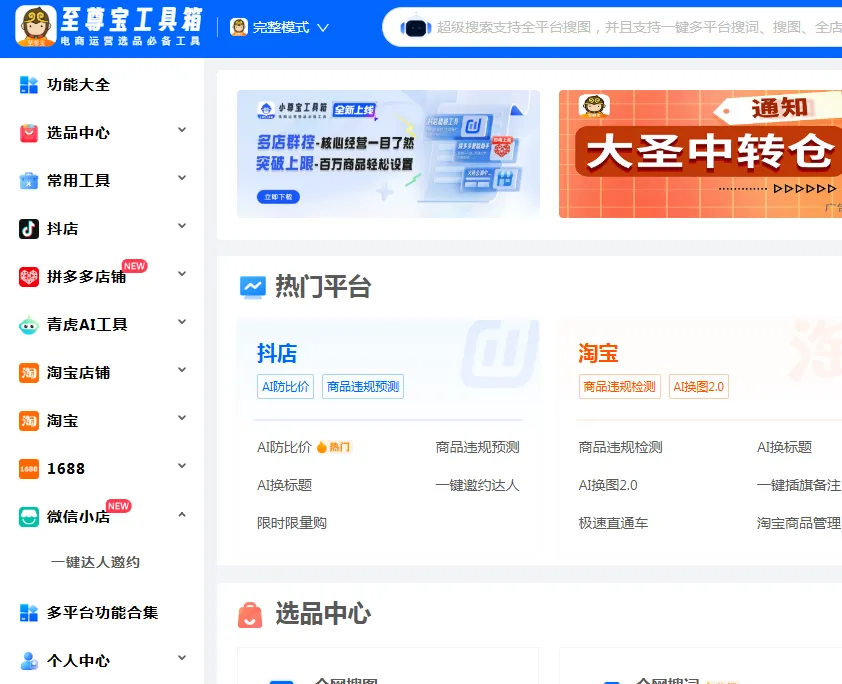Click the 多平台功能合集 icon
Image resolution: width=842 pixels, height=684 pixels.
[x=28, y=613]
